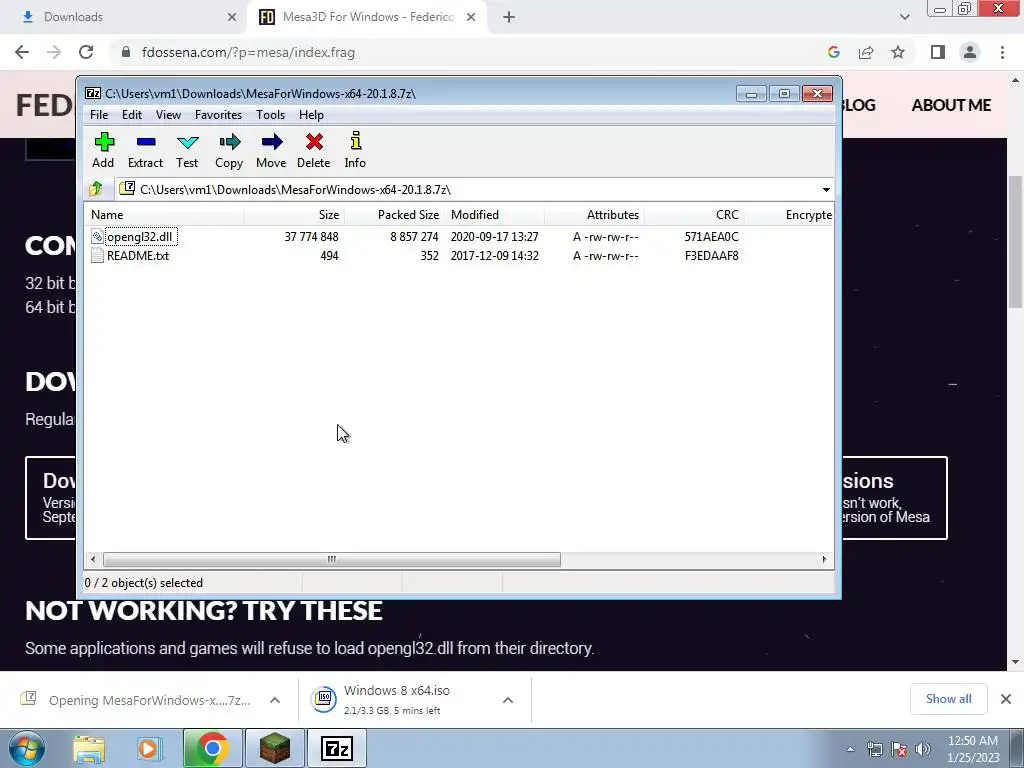This screenshot has width=1024, height=768.
Task: Sort by Modified column header
Action: (x=494, y=215)
